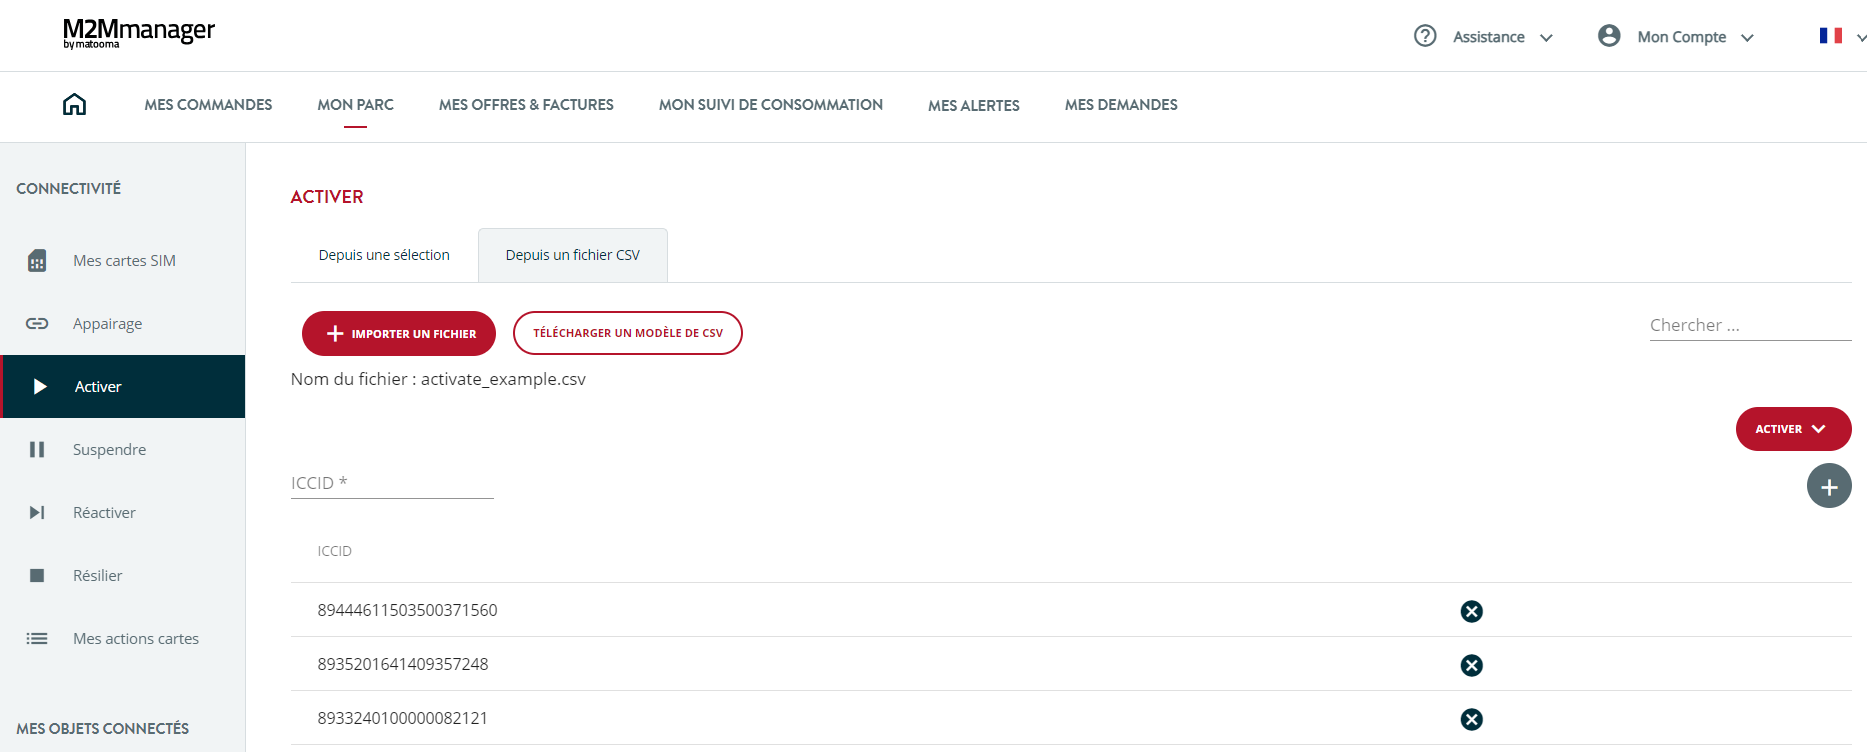1867x752 pixels.
Task: Focus the ICCID * input field
Action: [392, 483]
